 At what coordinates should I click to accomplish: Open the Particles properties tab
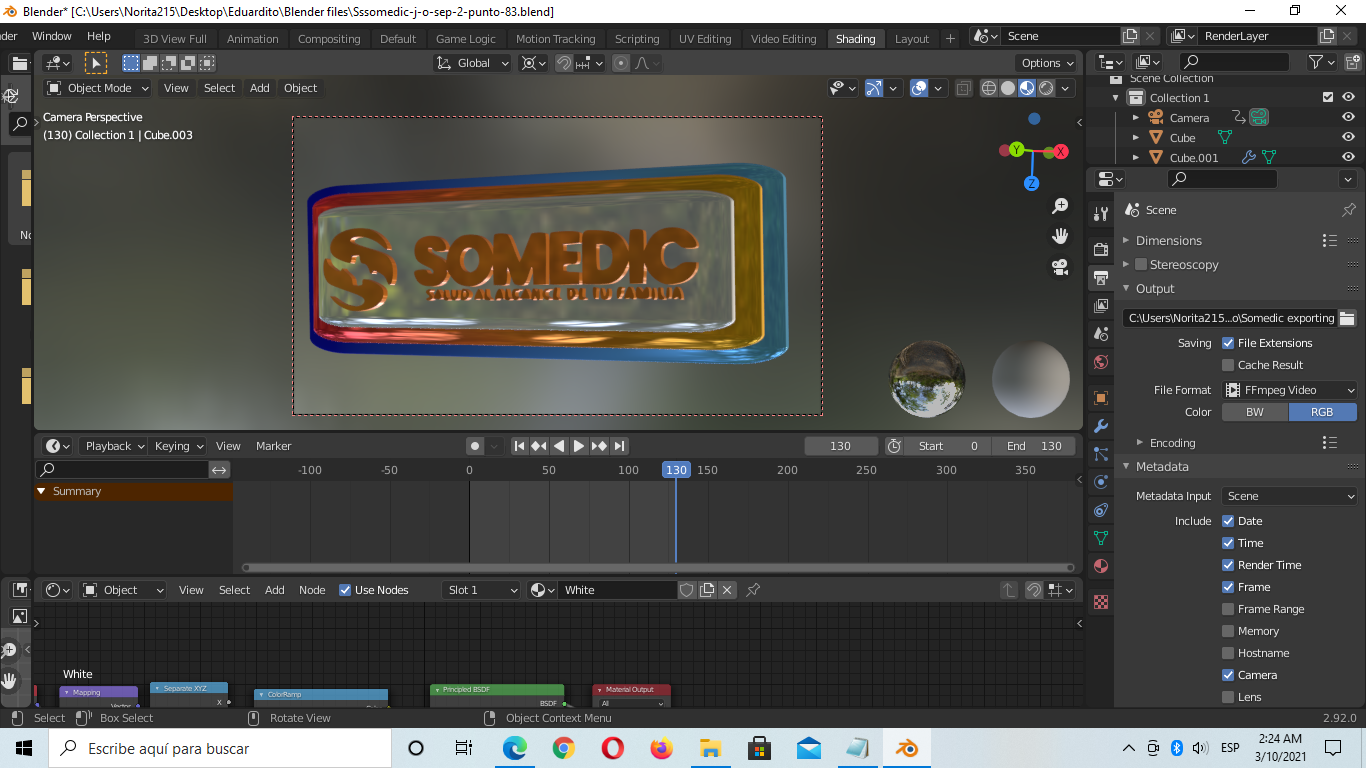point(1101,454)
